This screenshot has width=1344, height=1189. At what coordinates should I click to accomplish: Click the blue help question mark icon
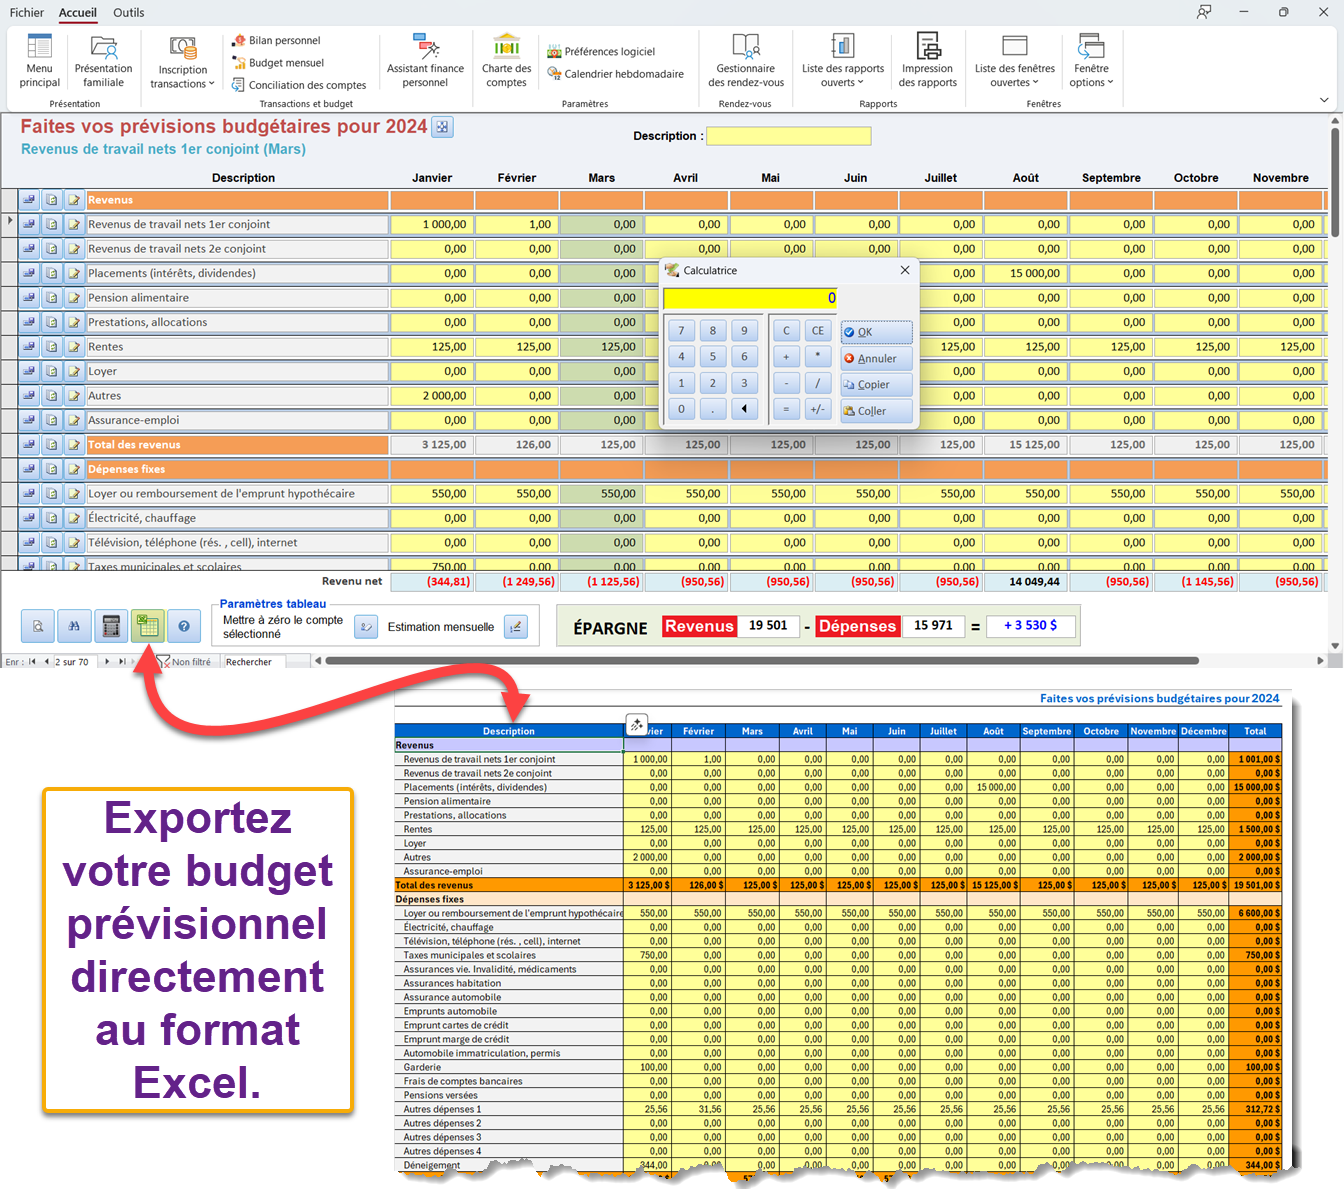click(x=184, y=626)
